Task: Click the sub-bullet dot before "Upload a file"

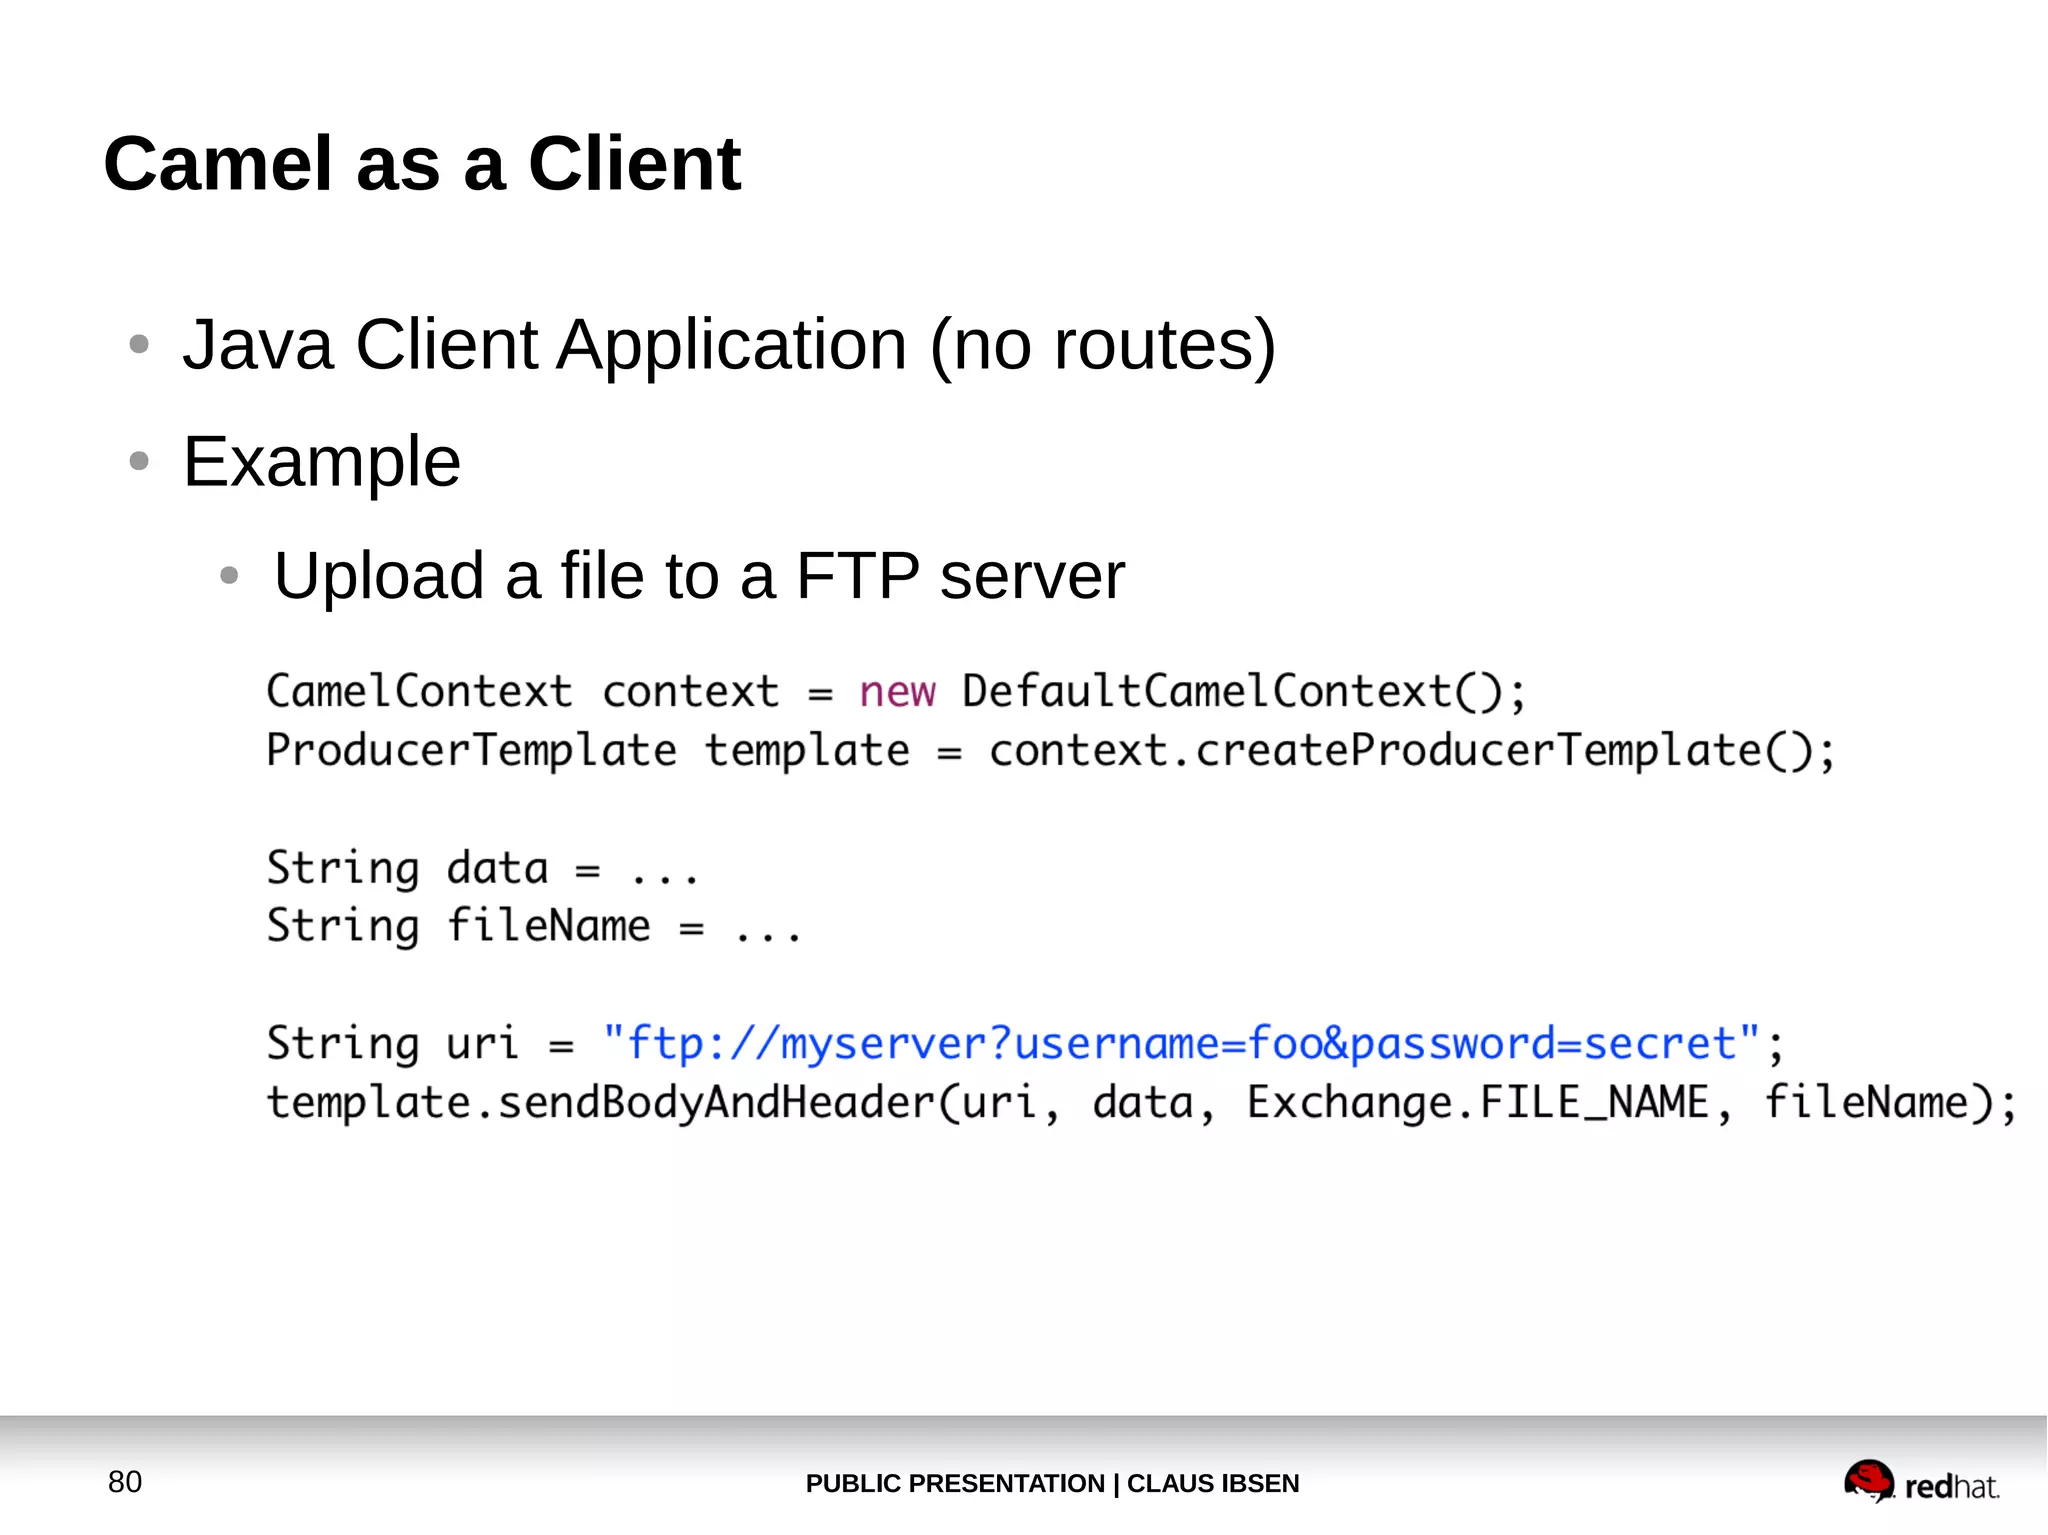Action: tap(229, 575)
